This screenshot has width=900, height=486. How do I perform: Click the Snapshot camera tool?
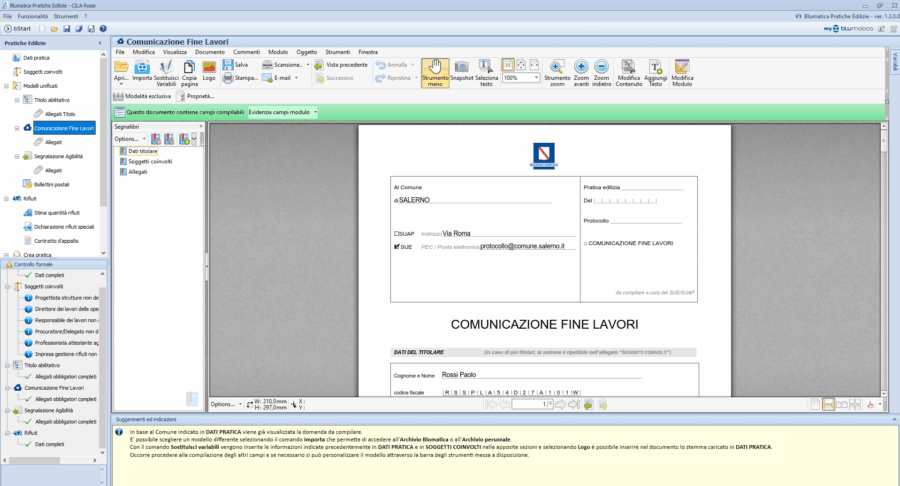pos(462,72)
